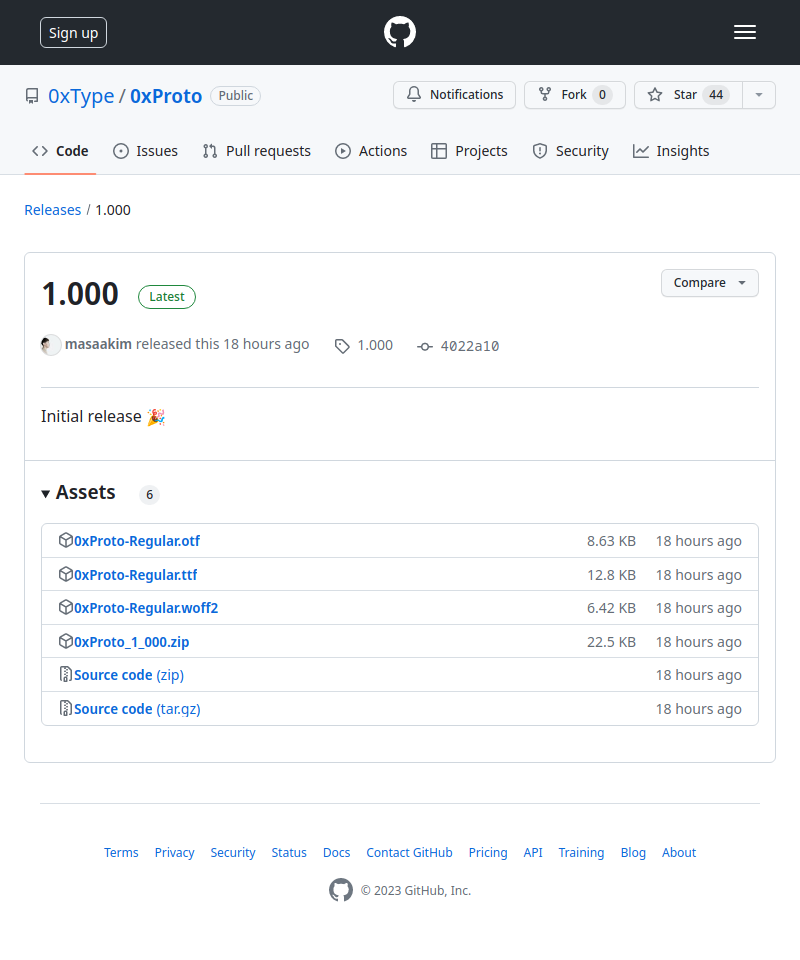Fork the repository

(574, 95)
